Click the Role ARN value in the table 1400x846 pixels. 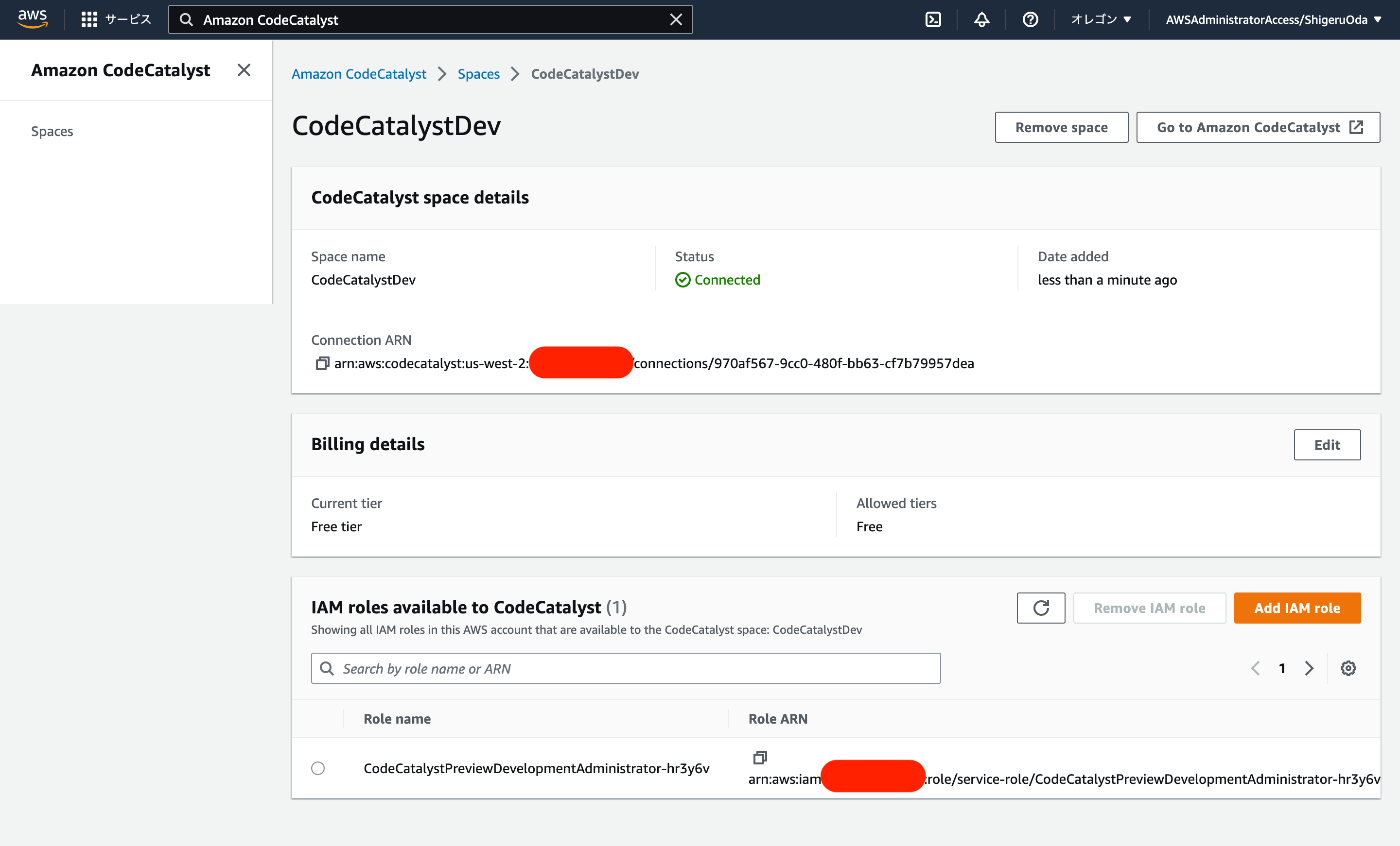click(x=1064, y=778)
